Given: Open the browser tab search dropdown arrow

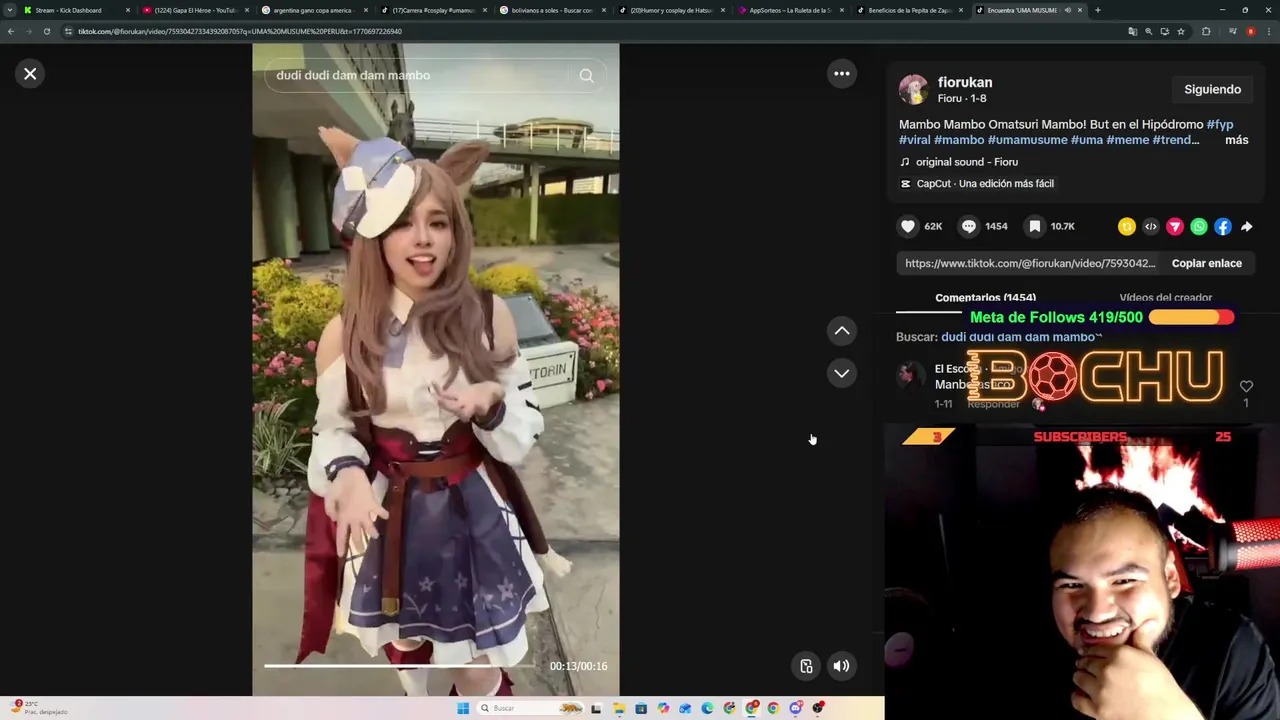Looking at the screenshot, I should [10, 10].
